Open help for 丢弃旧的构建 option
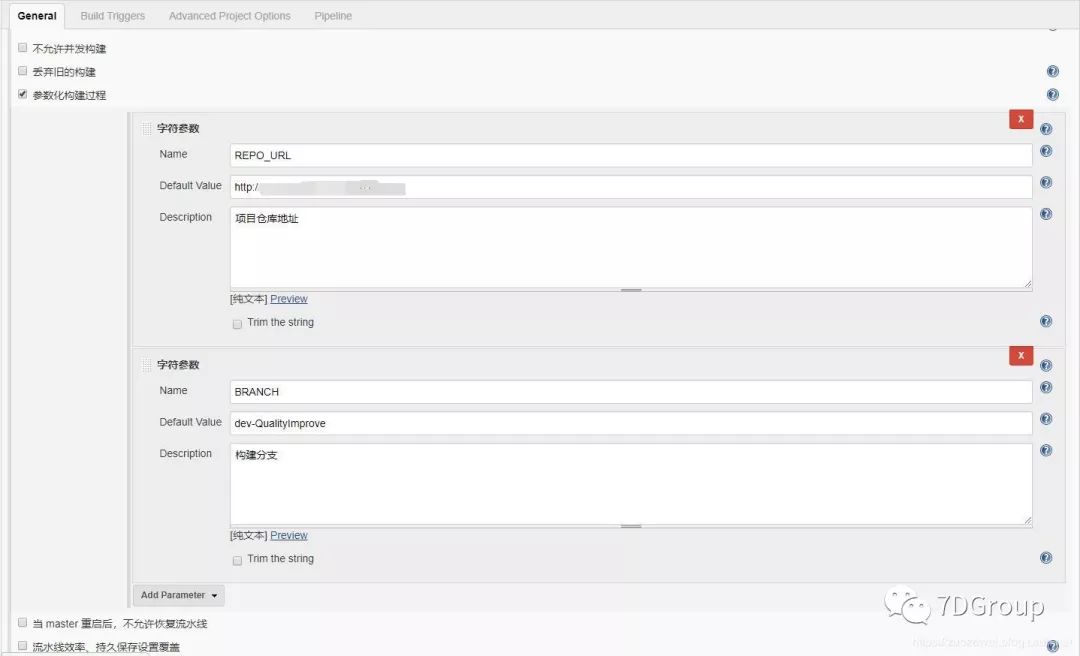This screenshot has width=1080, height=656. click(1052, 71)
